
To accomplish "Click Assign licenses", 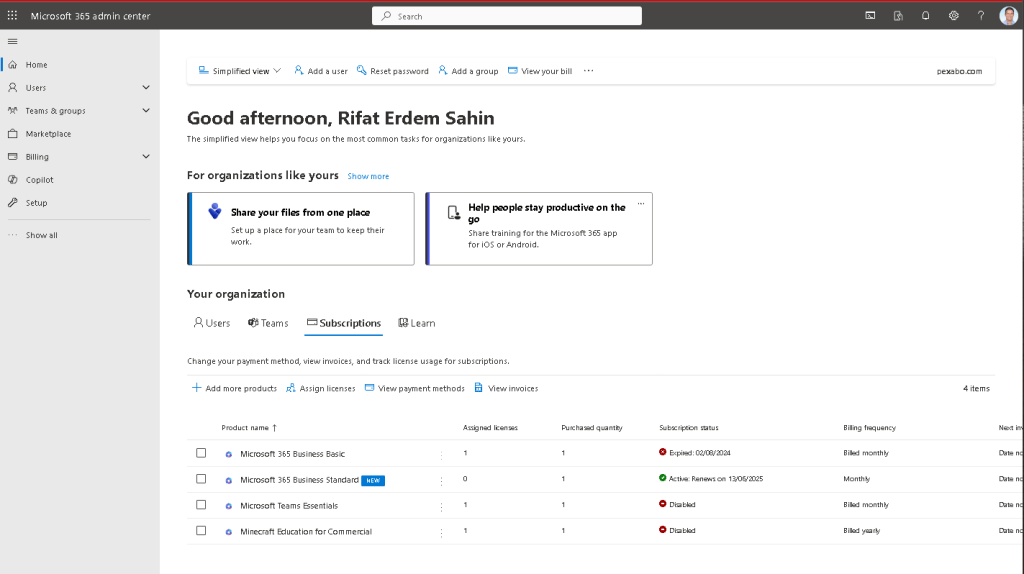I will tap(321, 388).
